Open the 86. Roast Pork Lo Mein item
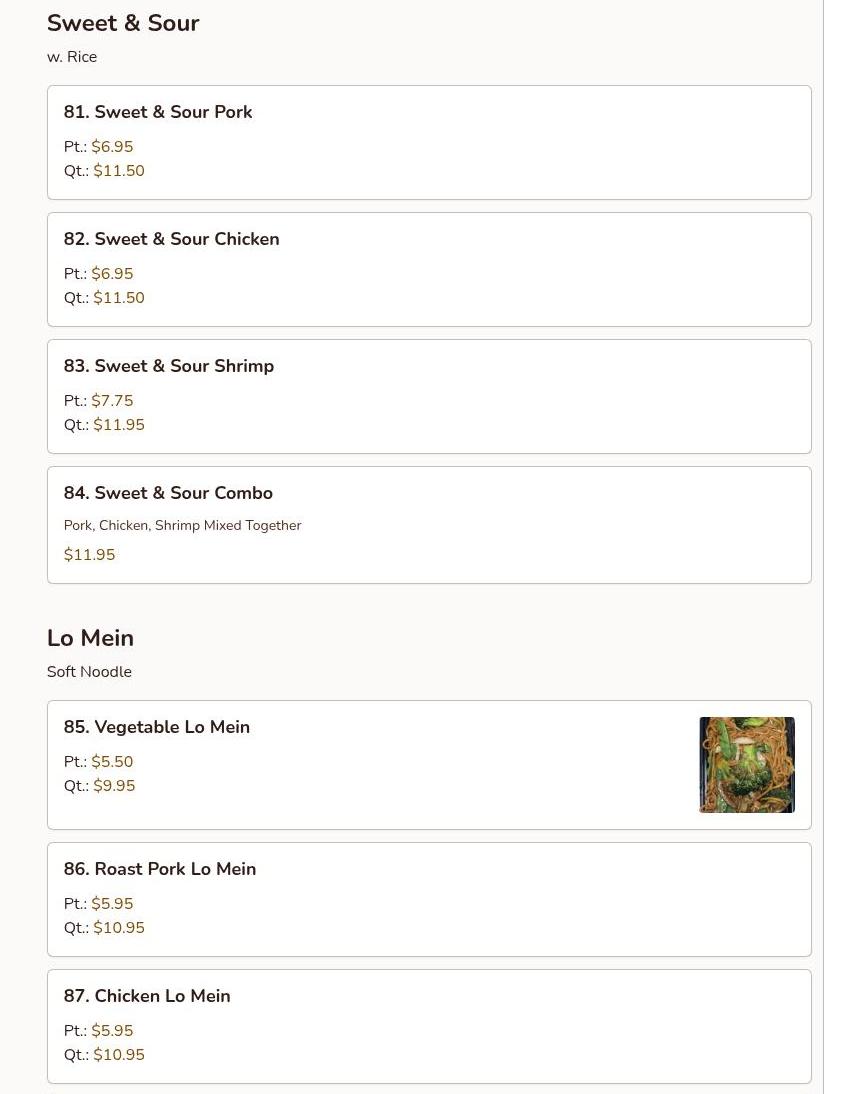Screen dimensions: 844x1094 [x=160, y=869]
